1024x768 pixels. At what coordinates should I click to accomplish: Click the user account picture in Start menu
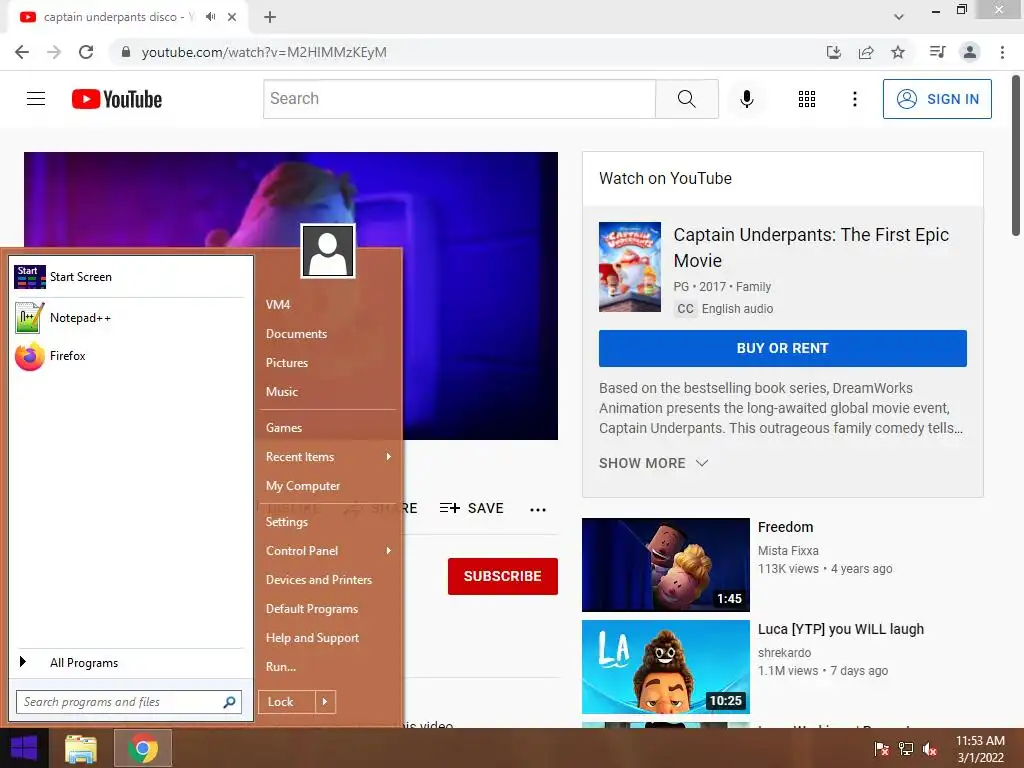328,251
